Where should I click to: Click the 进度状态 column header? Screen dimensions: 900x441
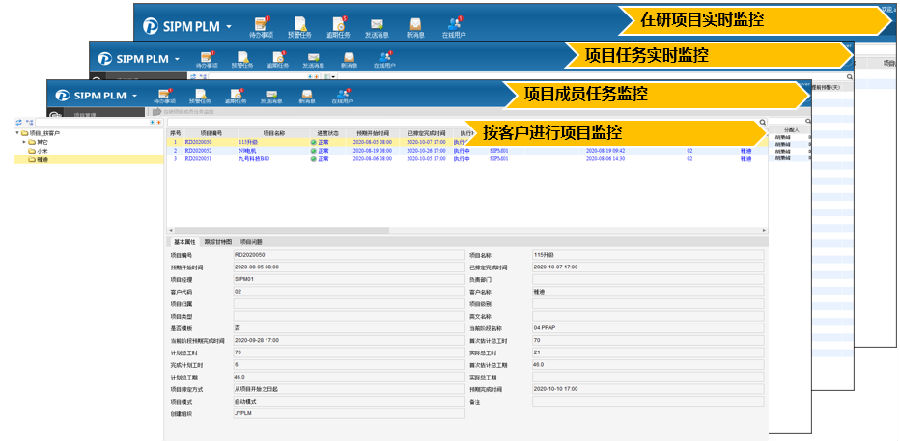click(326, 132)
